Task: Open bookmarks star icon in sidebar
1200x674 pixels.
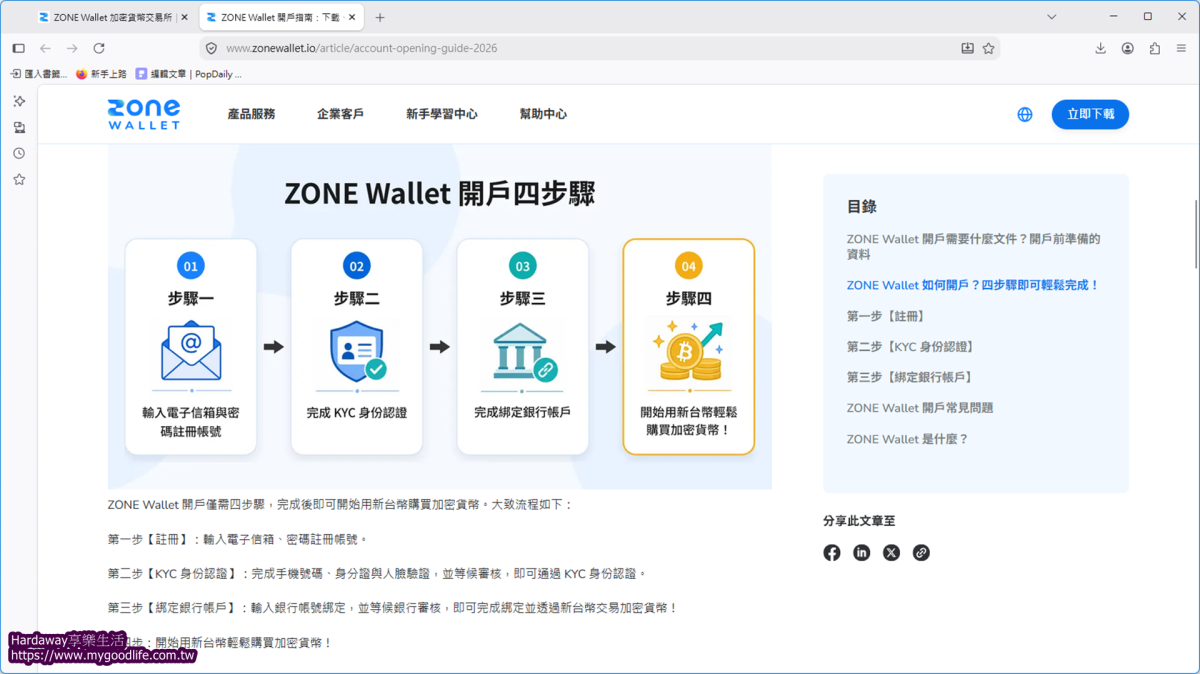Action: point(19,179)
